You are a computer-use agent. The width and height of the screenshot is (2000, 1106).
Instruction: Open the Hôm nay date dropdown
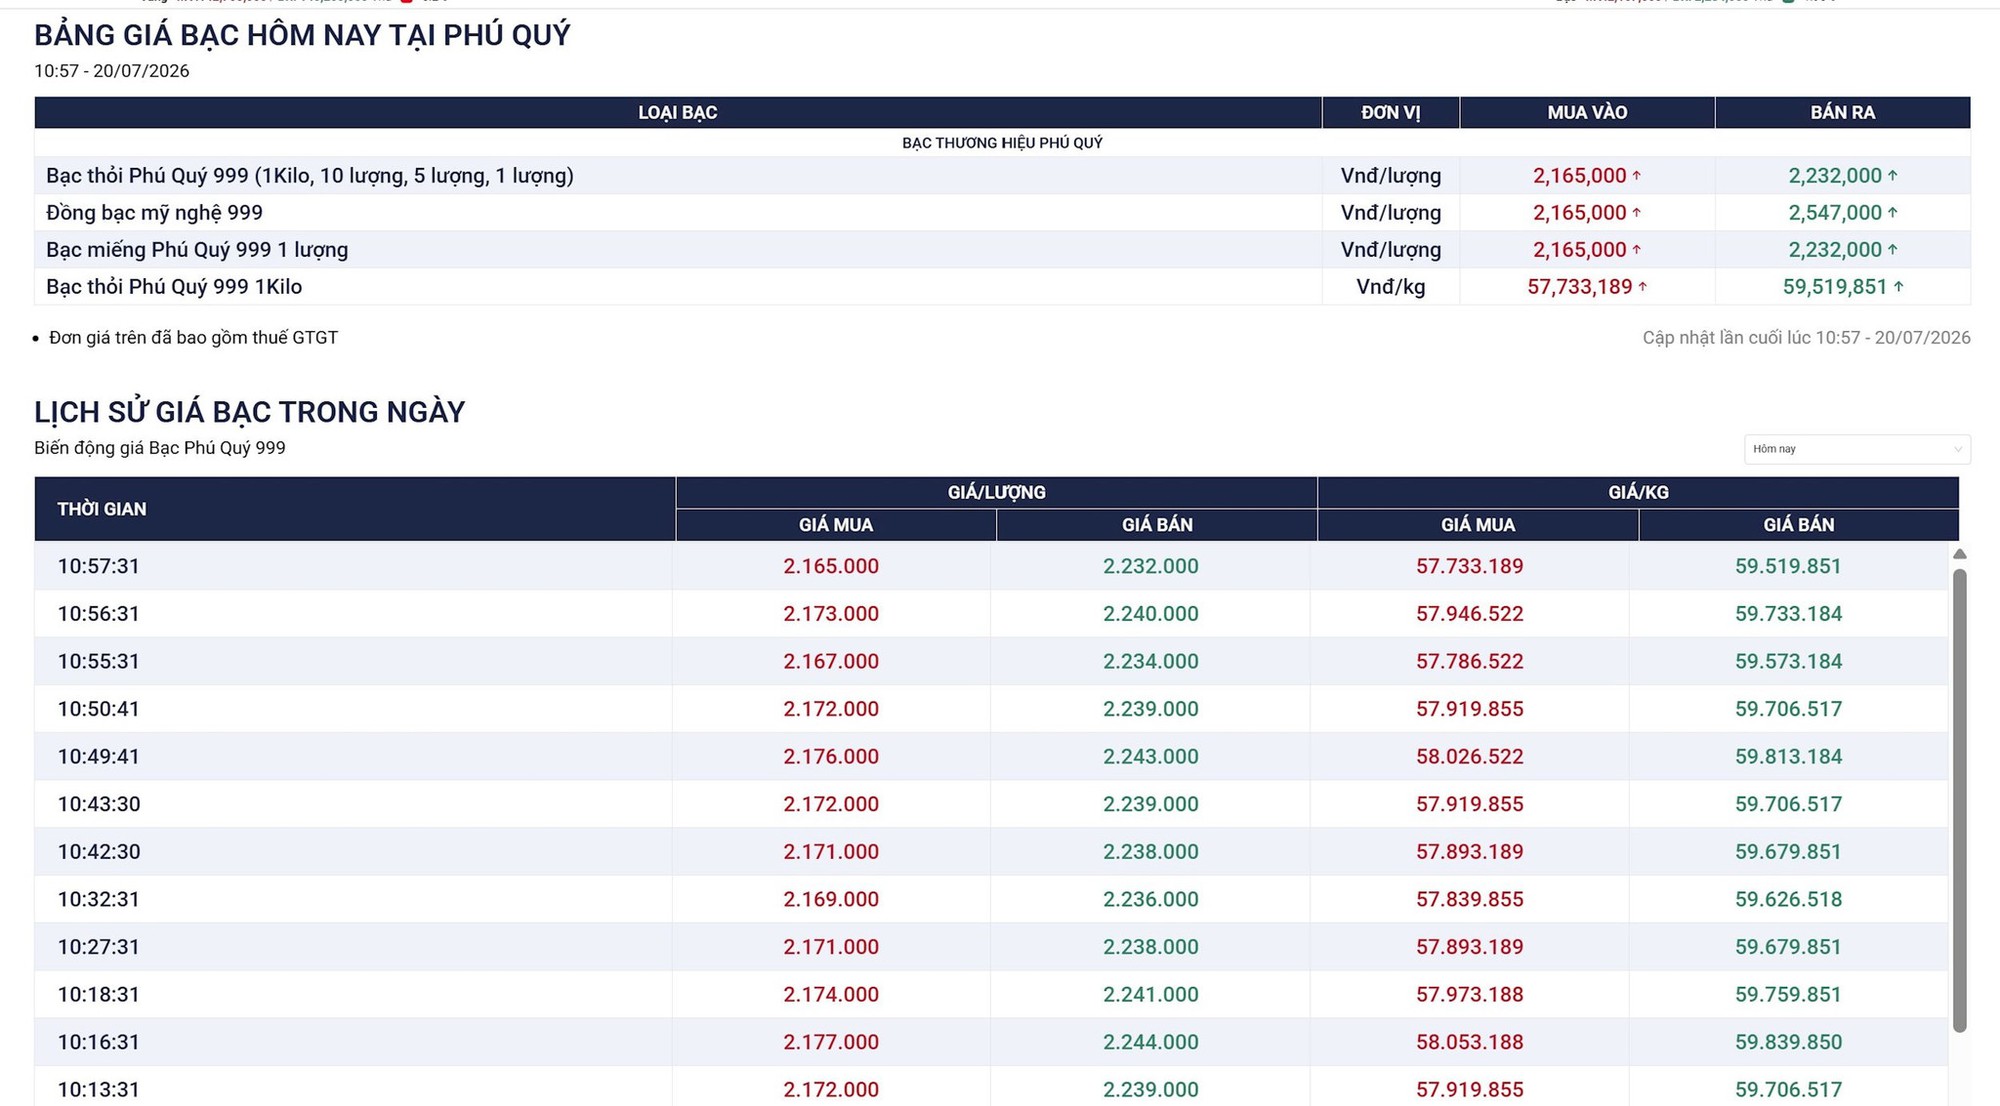pos(1857,449)
